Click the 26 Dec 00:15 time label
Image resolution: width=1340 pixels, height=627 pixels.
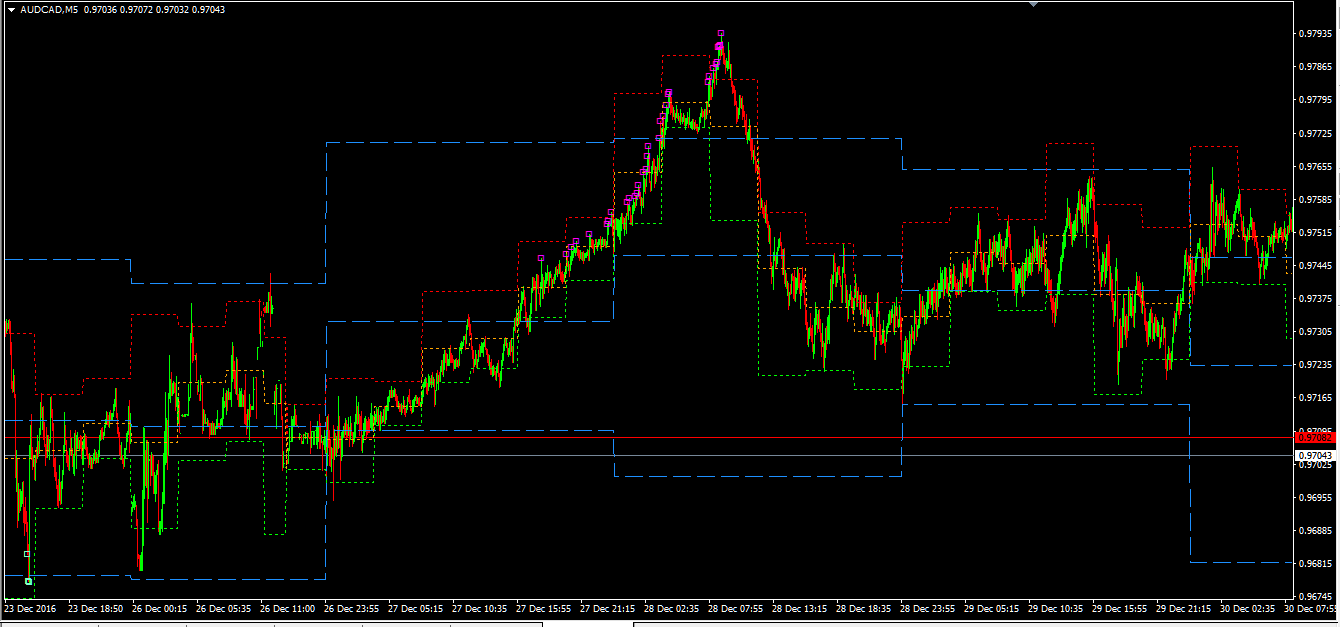point(159,608)
